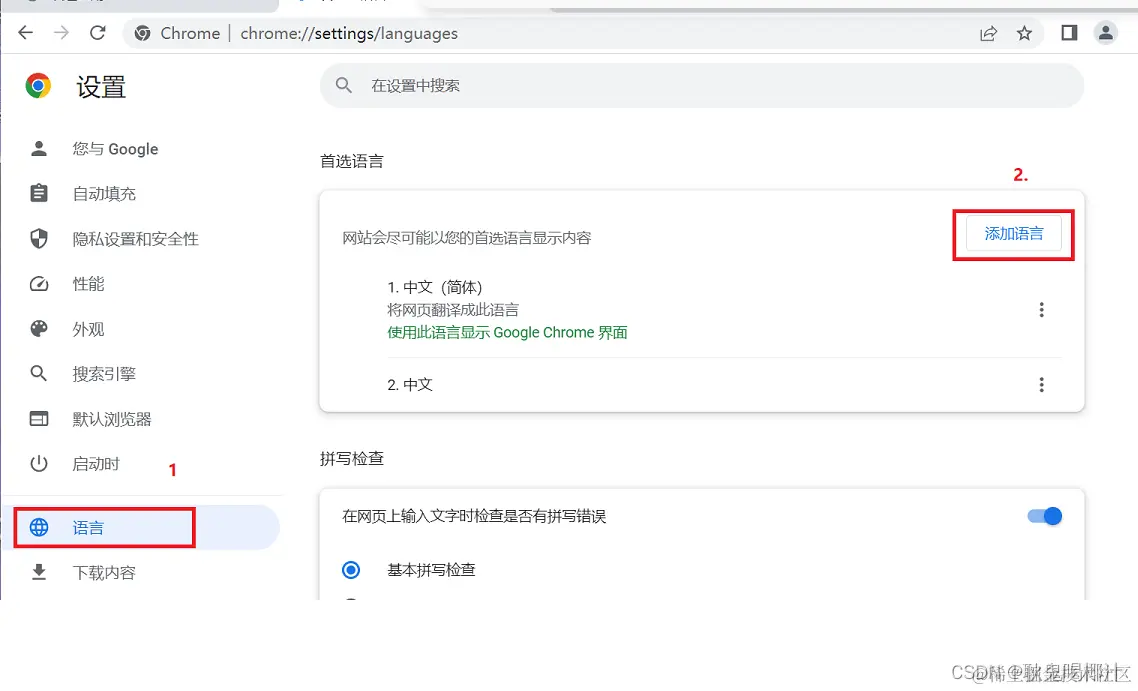Image resolution: width=1138 pixels, height=691 pixels.
Task: Click the palette icon for 外观
Action: (39, 329)
